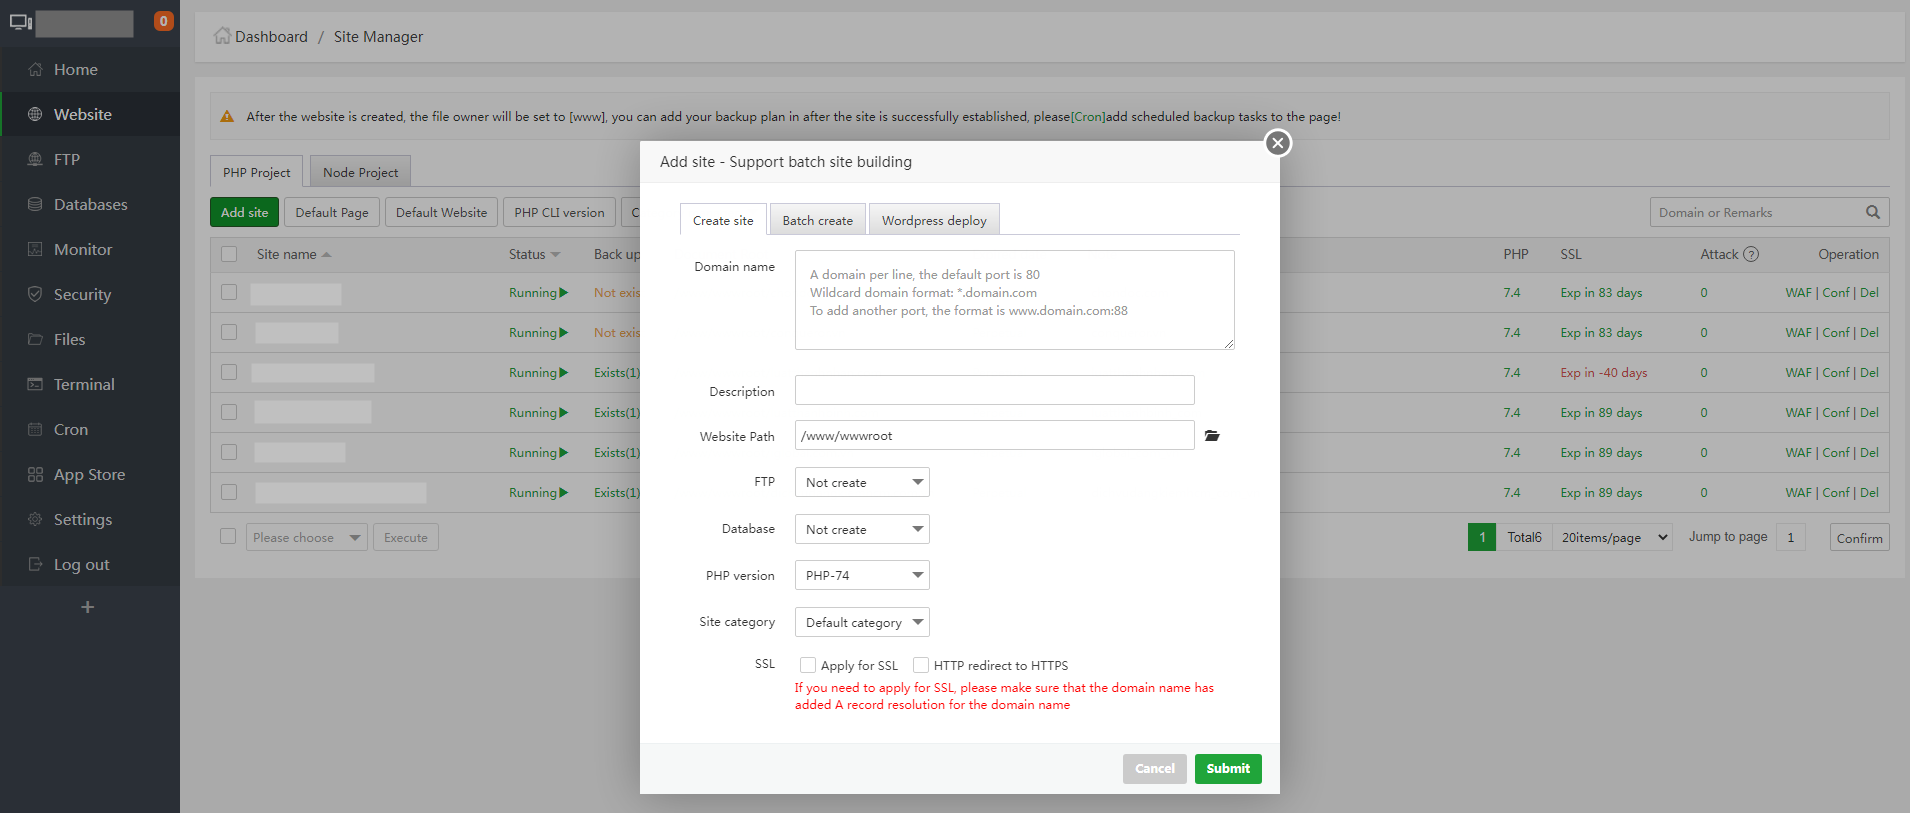Screen dimensions: 1910x813
Task: Open the 20items/page dropdown
Action: (x=1612, y=537)
